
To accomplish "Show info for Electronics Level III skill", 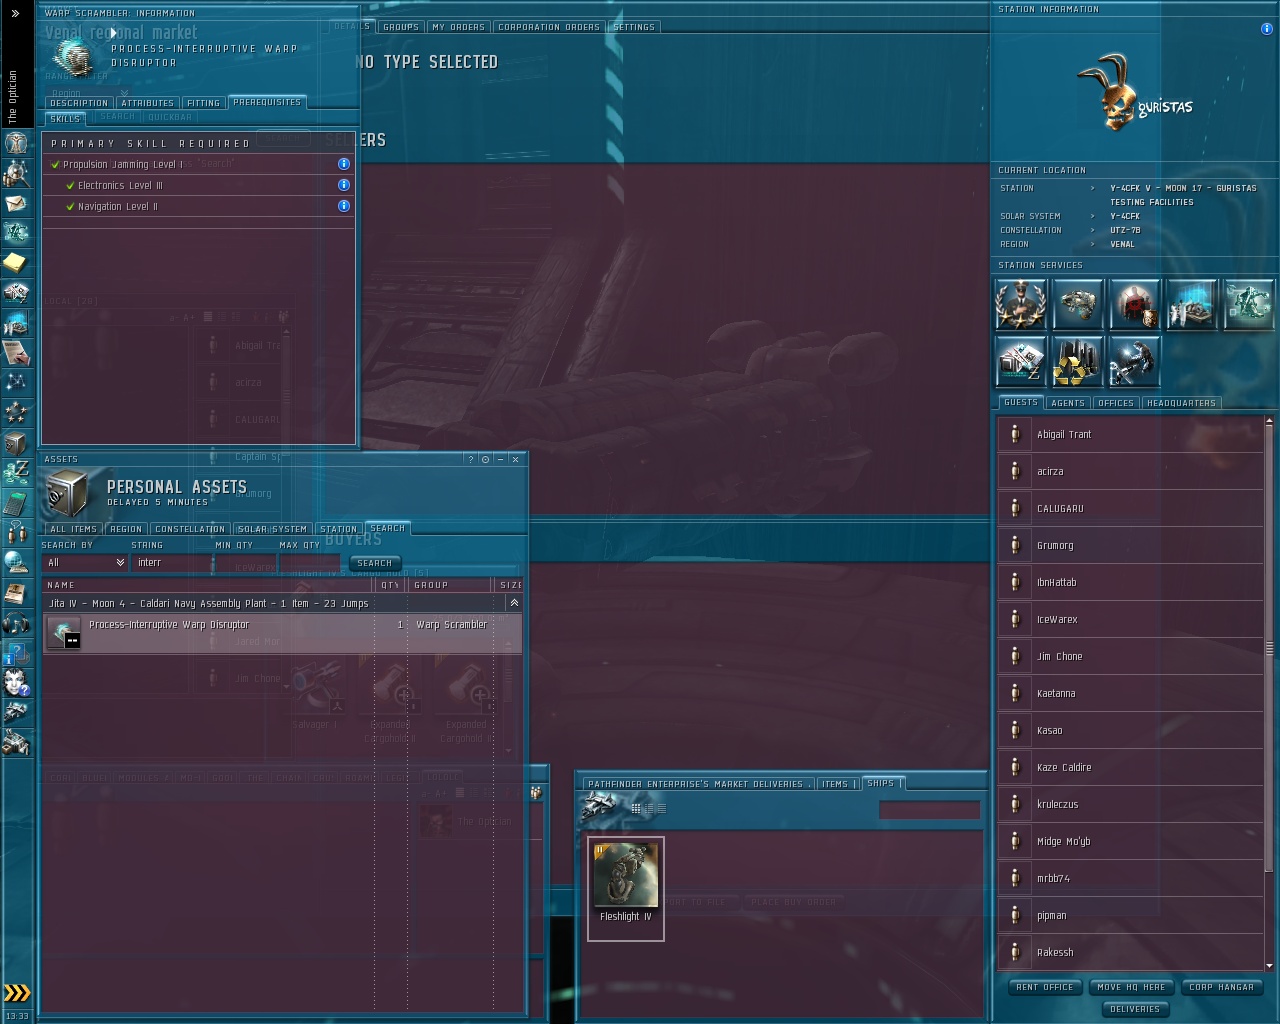I will pos(344,185).
